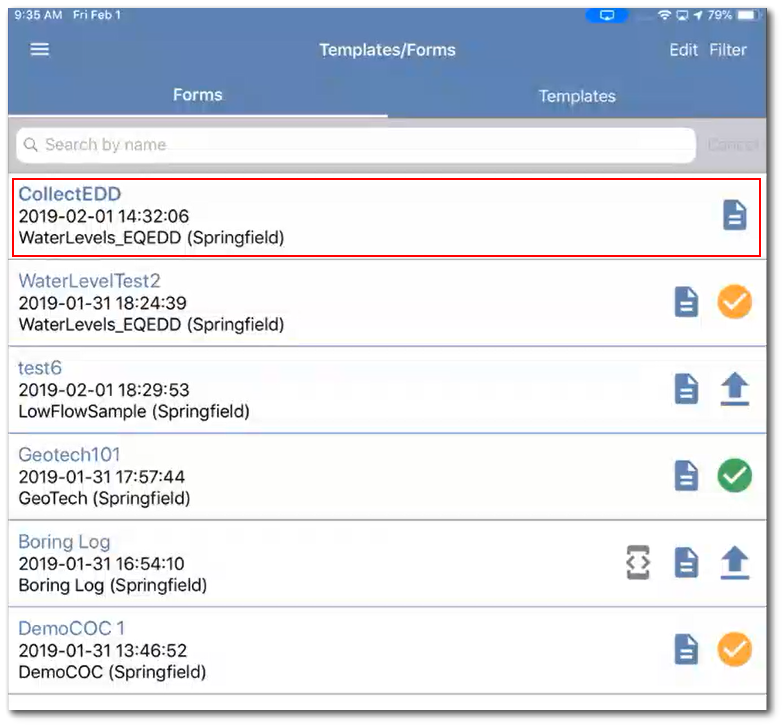This screenshot has height=726, width=783.
Task: Focus the Search by name field
Action: pos(356,145)
